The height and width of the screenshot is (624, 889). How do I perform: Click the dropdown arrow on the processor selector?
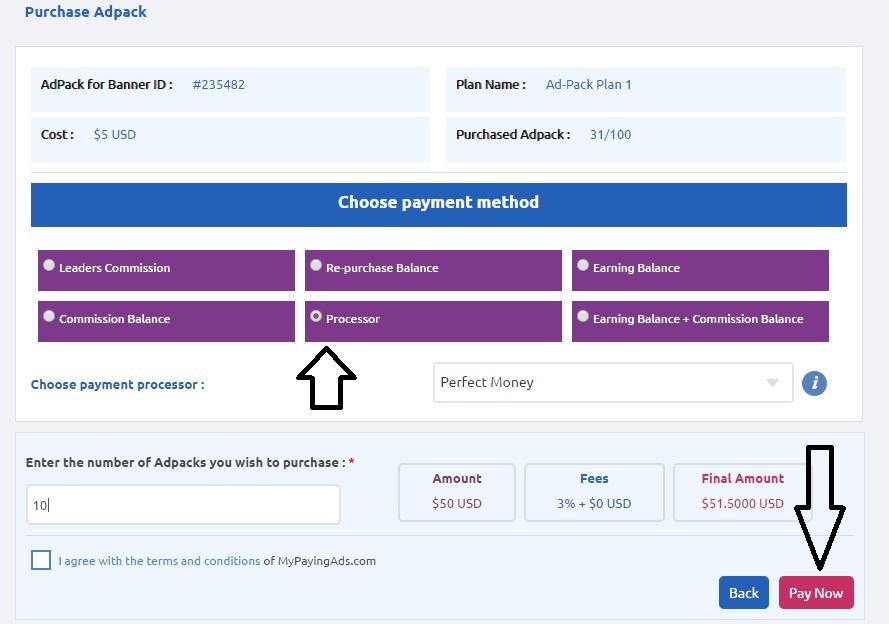tap(771, 383)
